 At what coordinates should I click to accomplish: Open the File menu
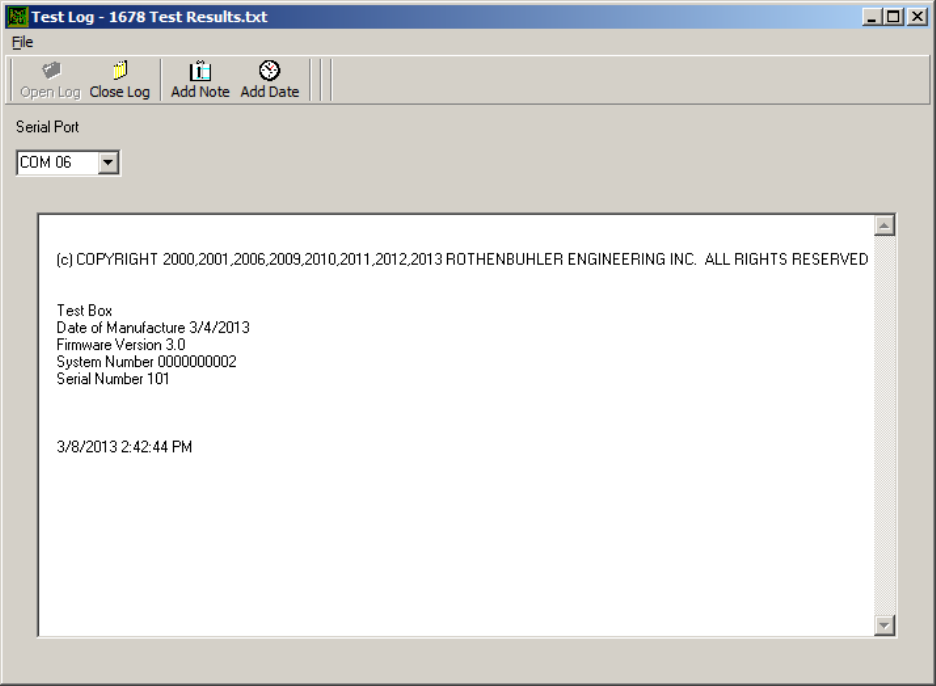[x=22, y=42]
